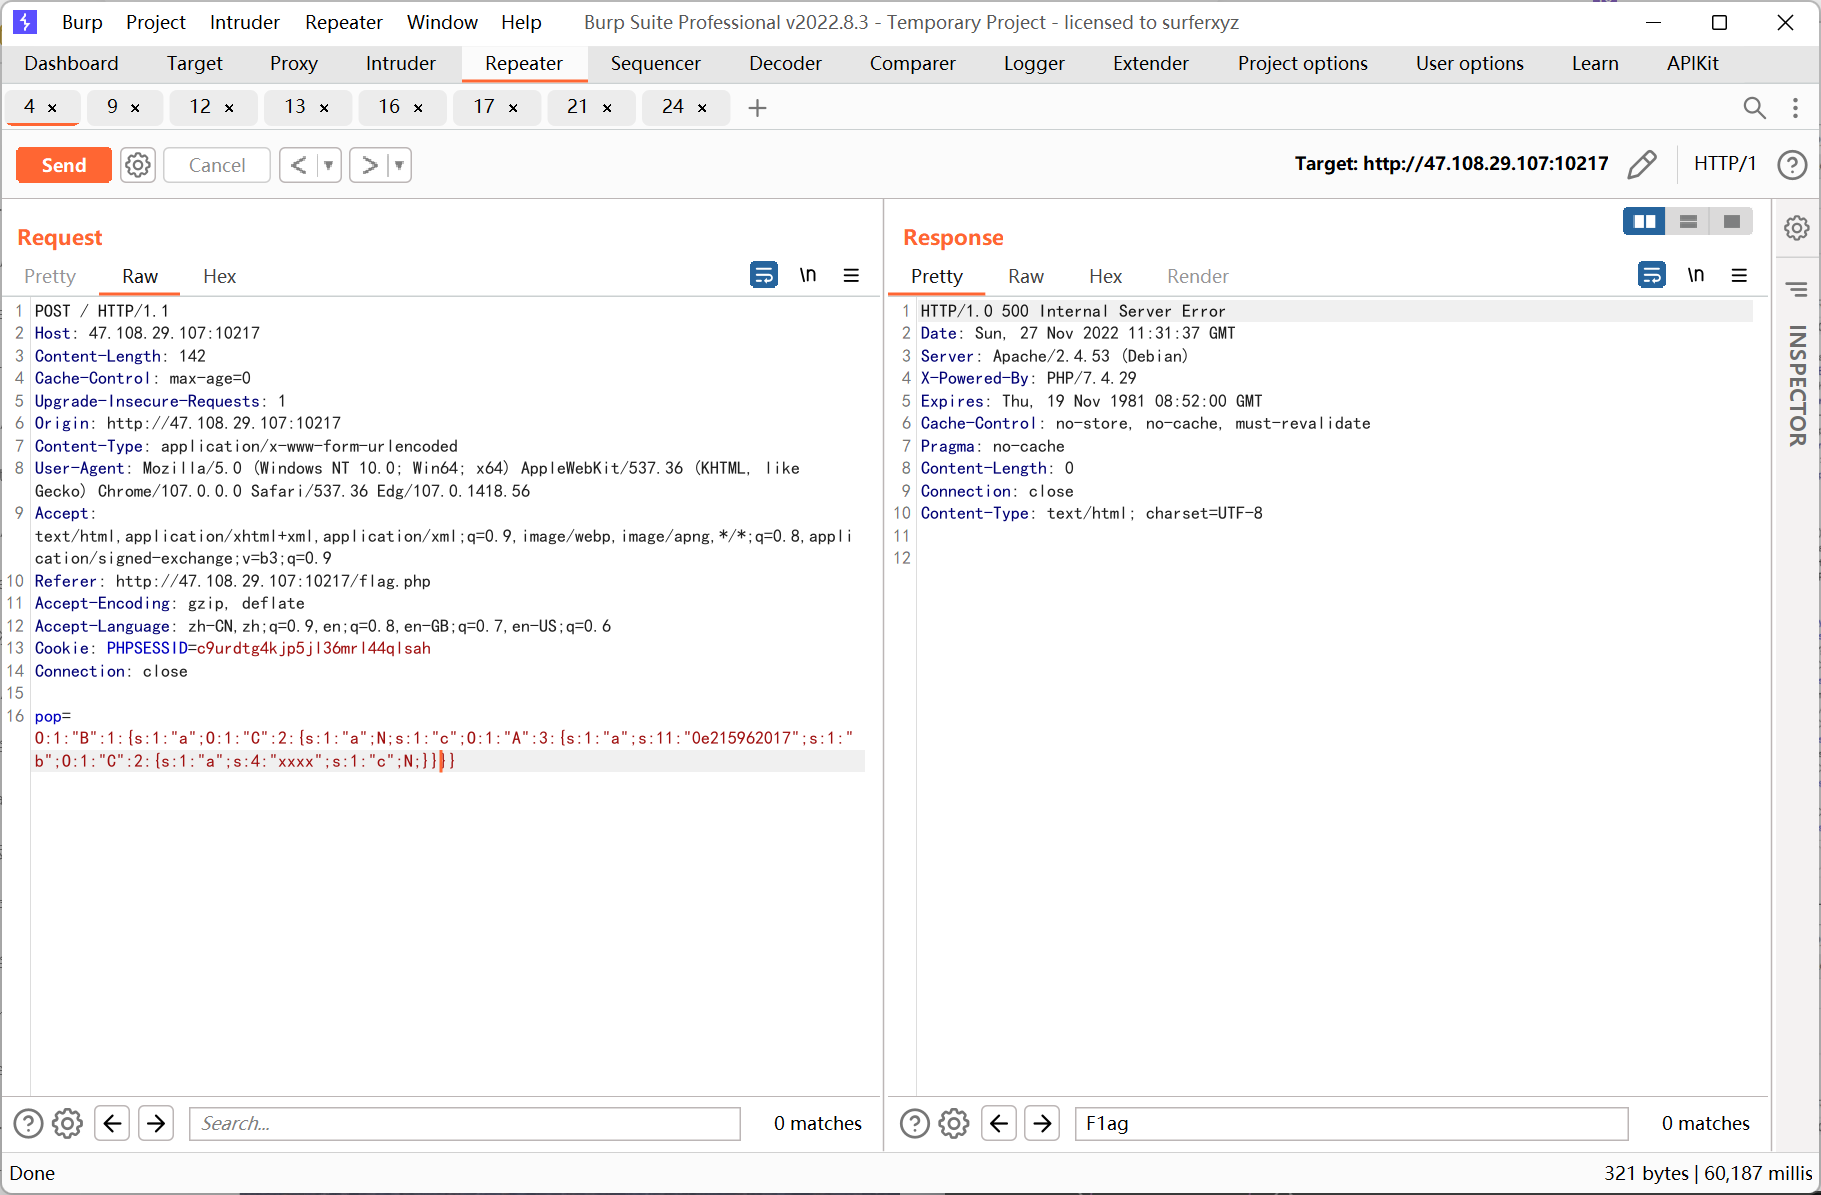Open the Burp menu
The height and width of the screenshot is (1195, 1821).
82,22
